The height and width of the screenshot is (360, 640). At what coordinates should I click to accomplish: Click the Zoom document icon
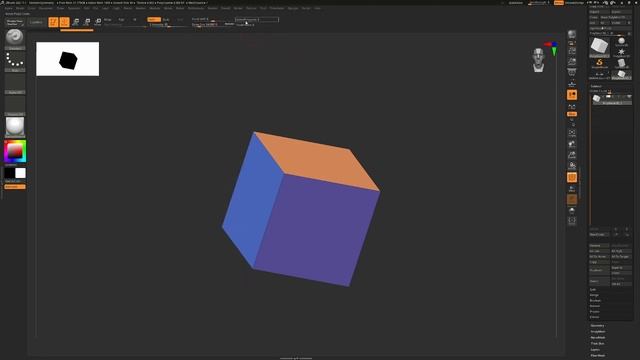(572, 62)
